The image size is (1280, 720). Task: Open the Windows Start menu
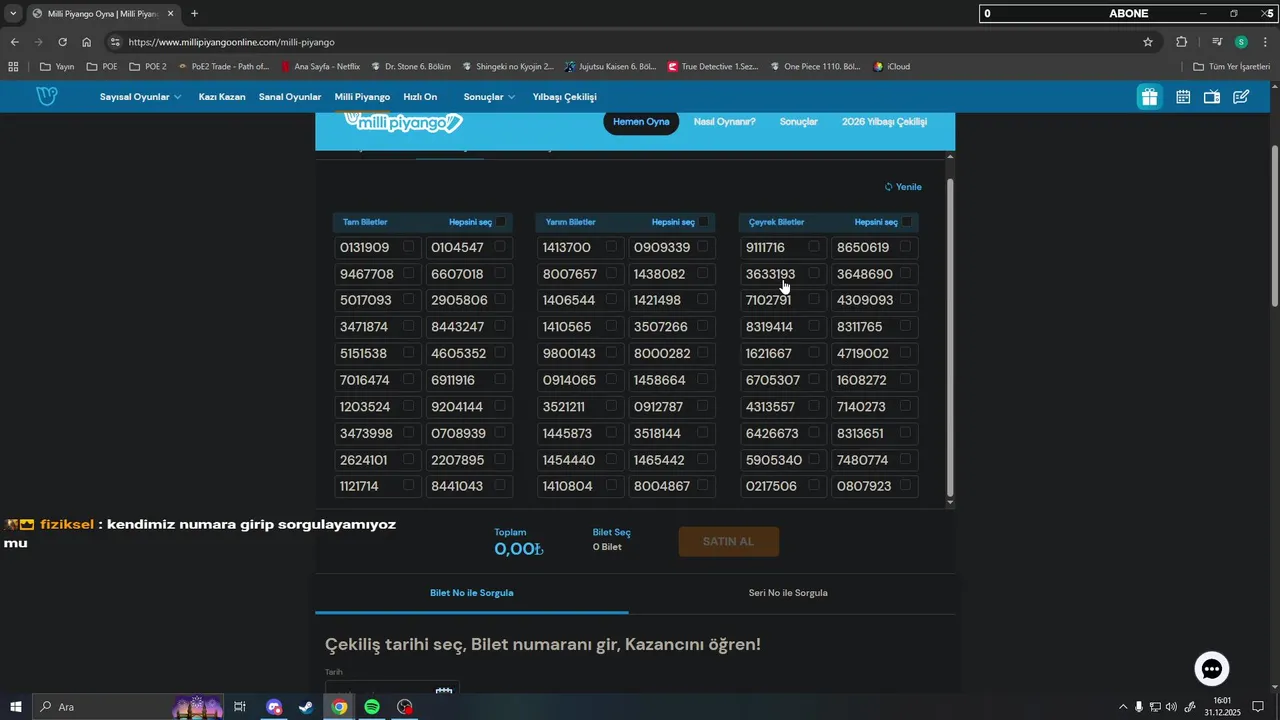click(16, 707)
